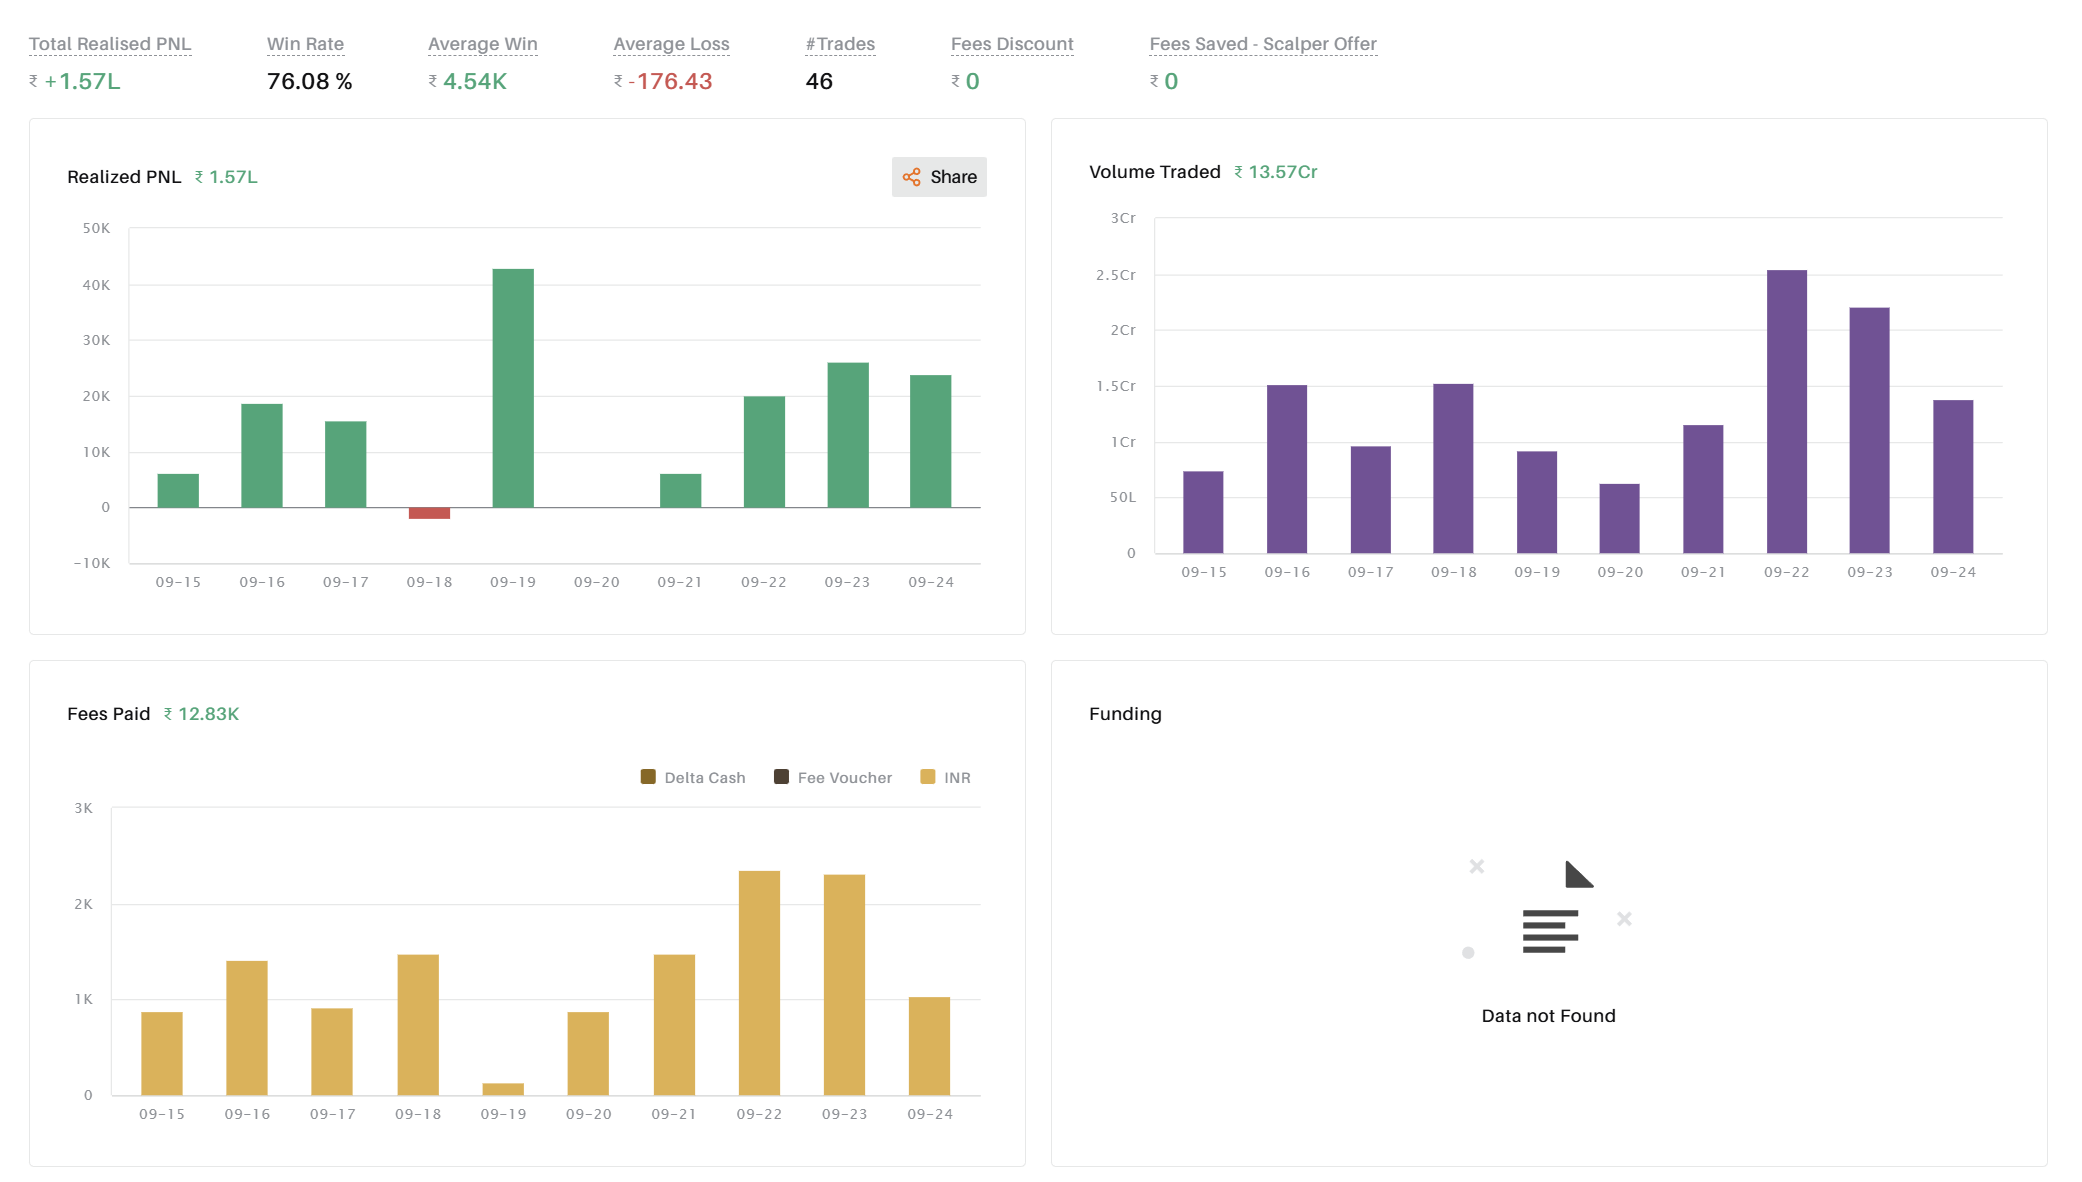Viewport: 2082px width, 1182px height.
Task: Click the 09-22 fees paid bar
Action: (x=759, y=983)
